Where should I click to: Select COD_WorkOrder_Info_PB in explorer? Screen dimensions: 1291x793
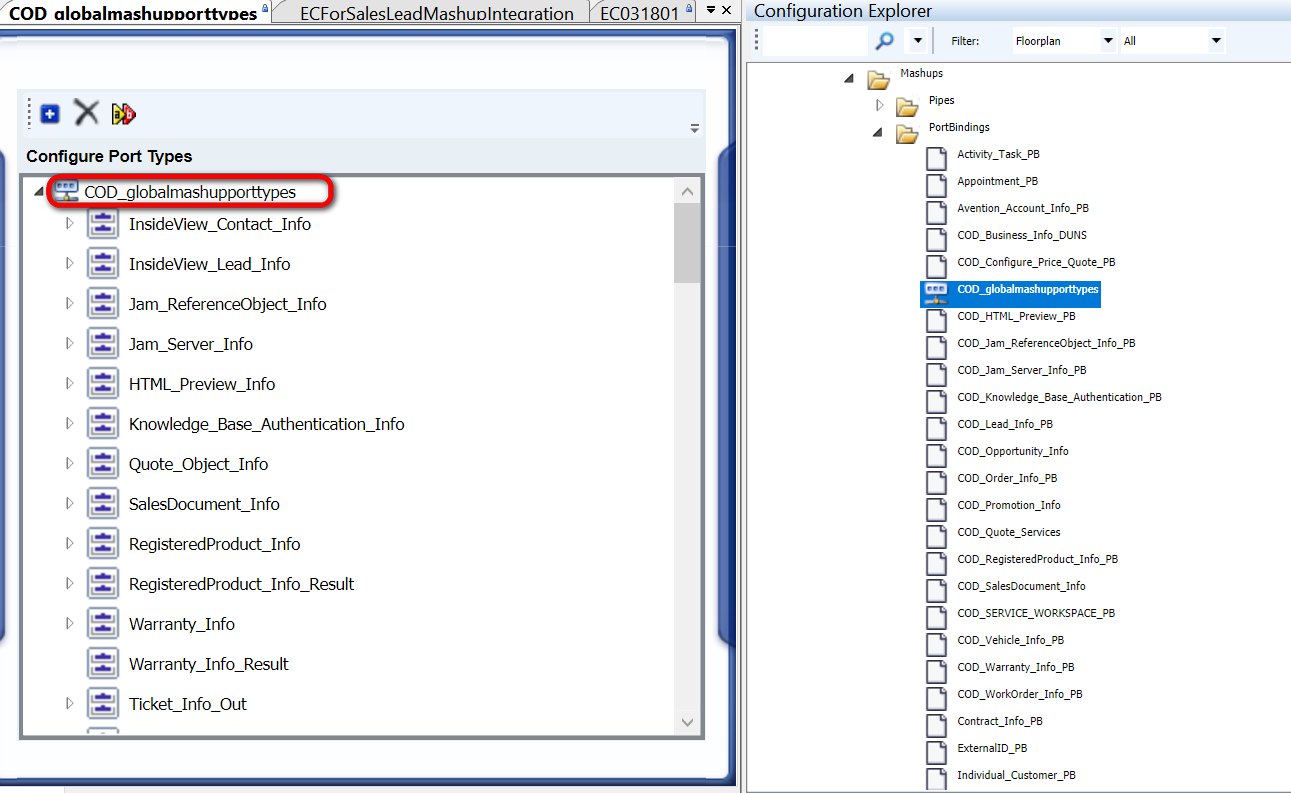pos(1020,694)
